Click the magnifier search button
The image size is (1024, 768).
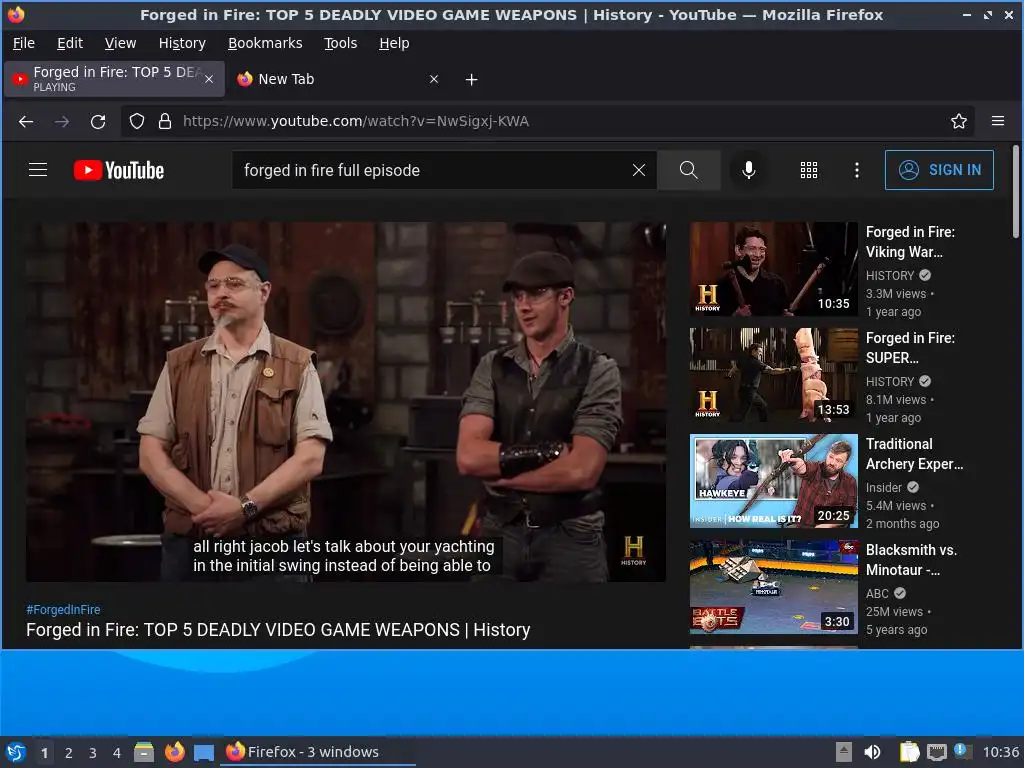coord(688,170)
